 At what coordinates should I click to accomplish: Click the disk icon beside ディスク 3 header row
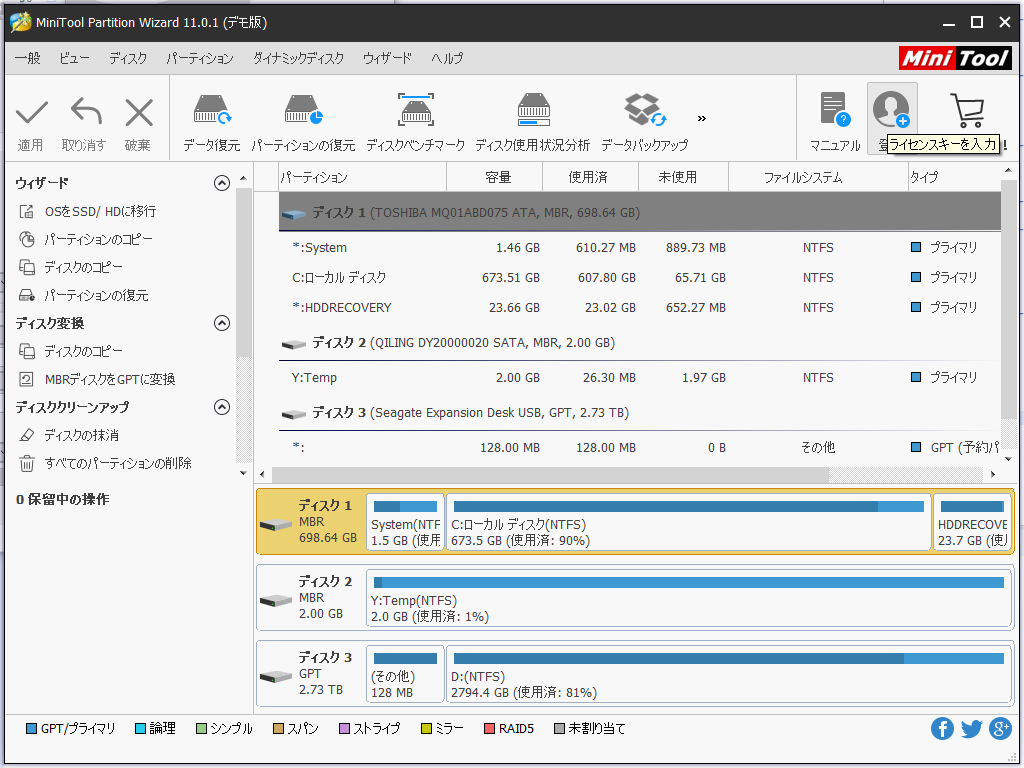293,414
